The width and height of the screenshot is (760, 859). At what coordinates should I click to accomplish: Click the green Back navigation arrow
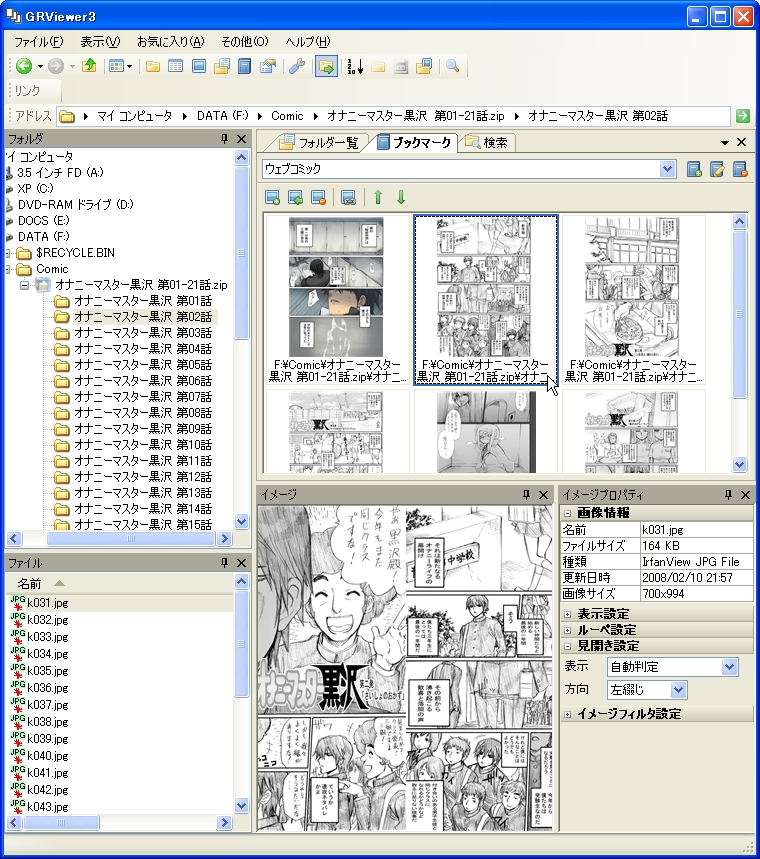(24, 66)
